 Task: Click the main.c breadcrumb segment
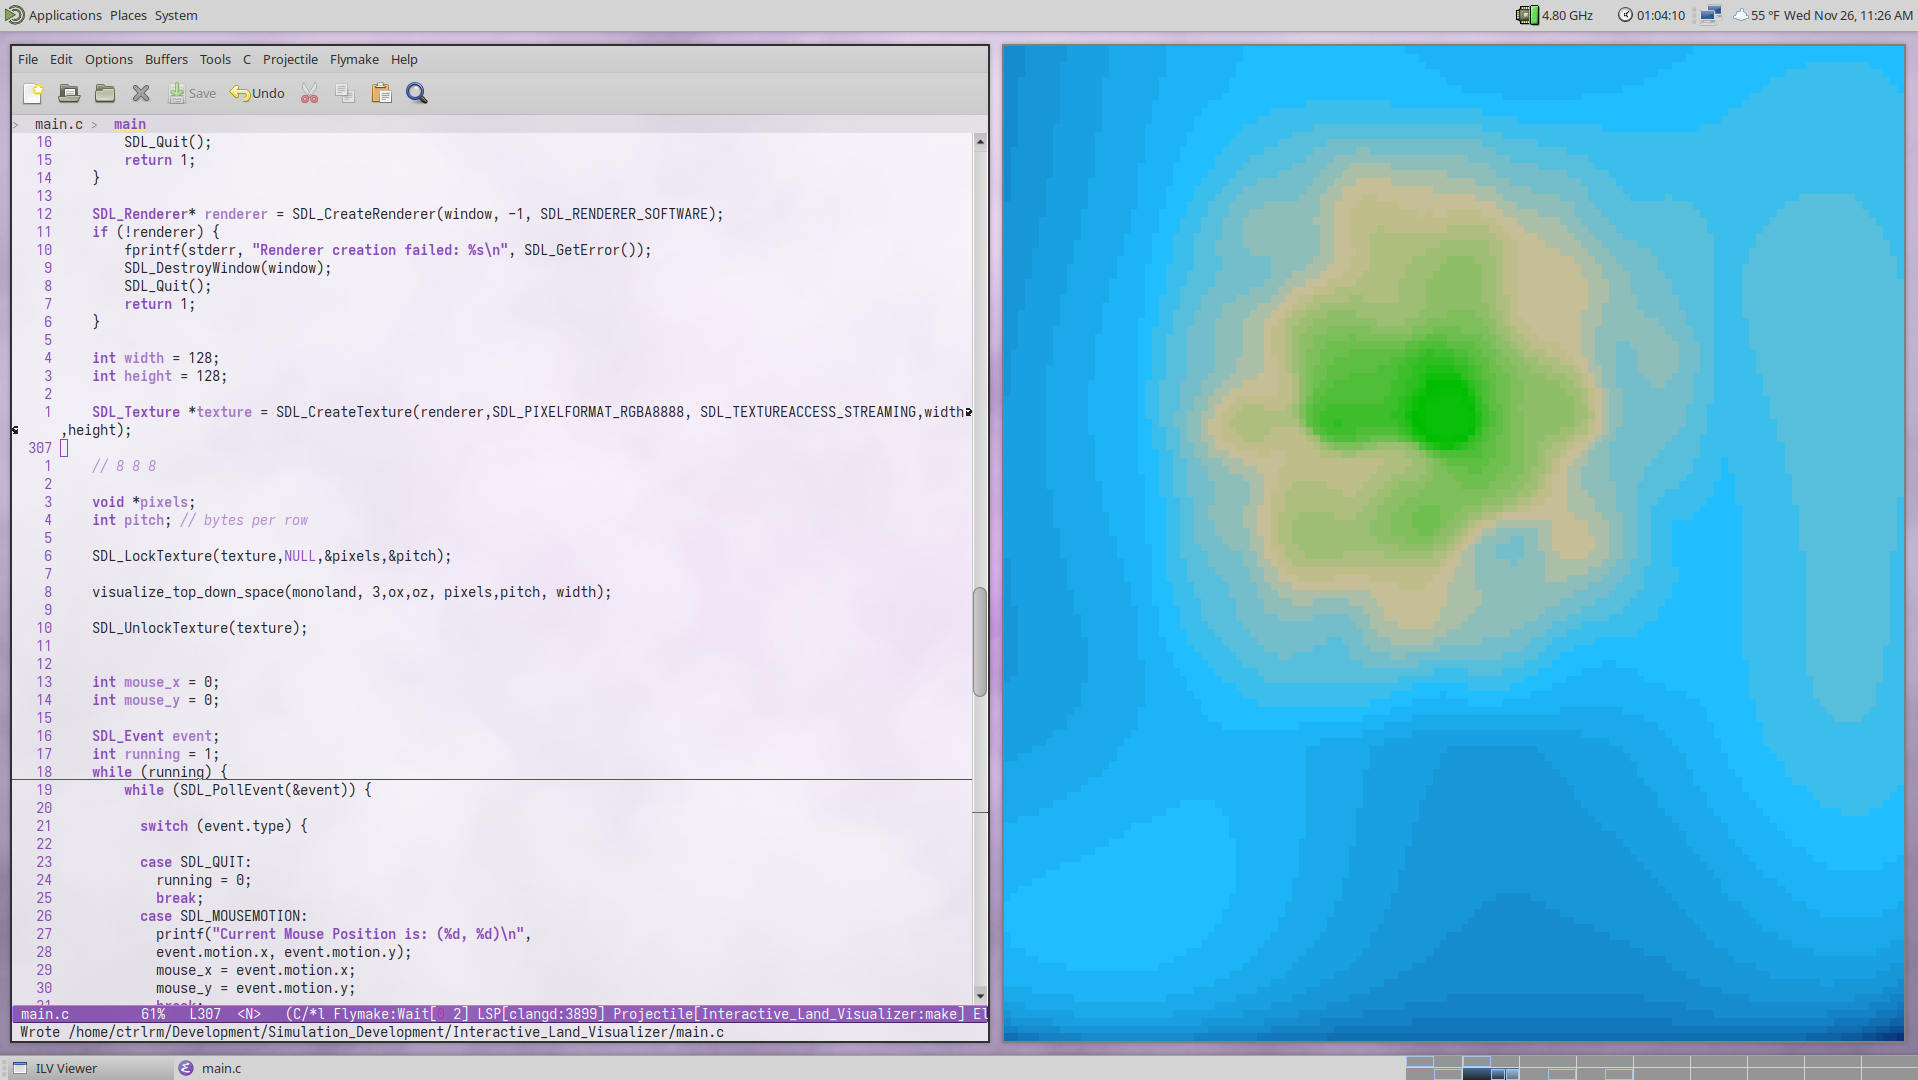[x=59, y=124]
